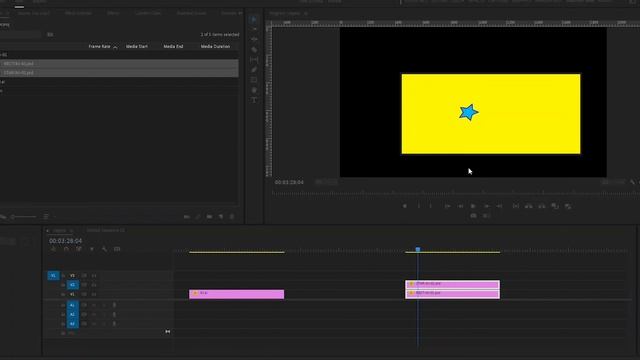
Task: Click the New Item icon in Project panel
Action: pos(221,217)
